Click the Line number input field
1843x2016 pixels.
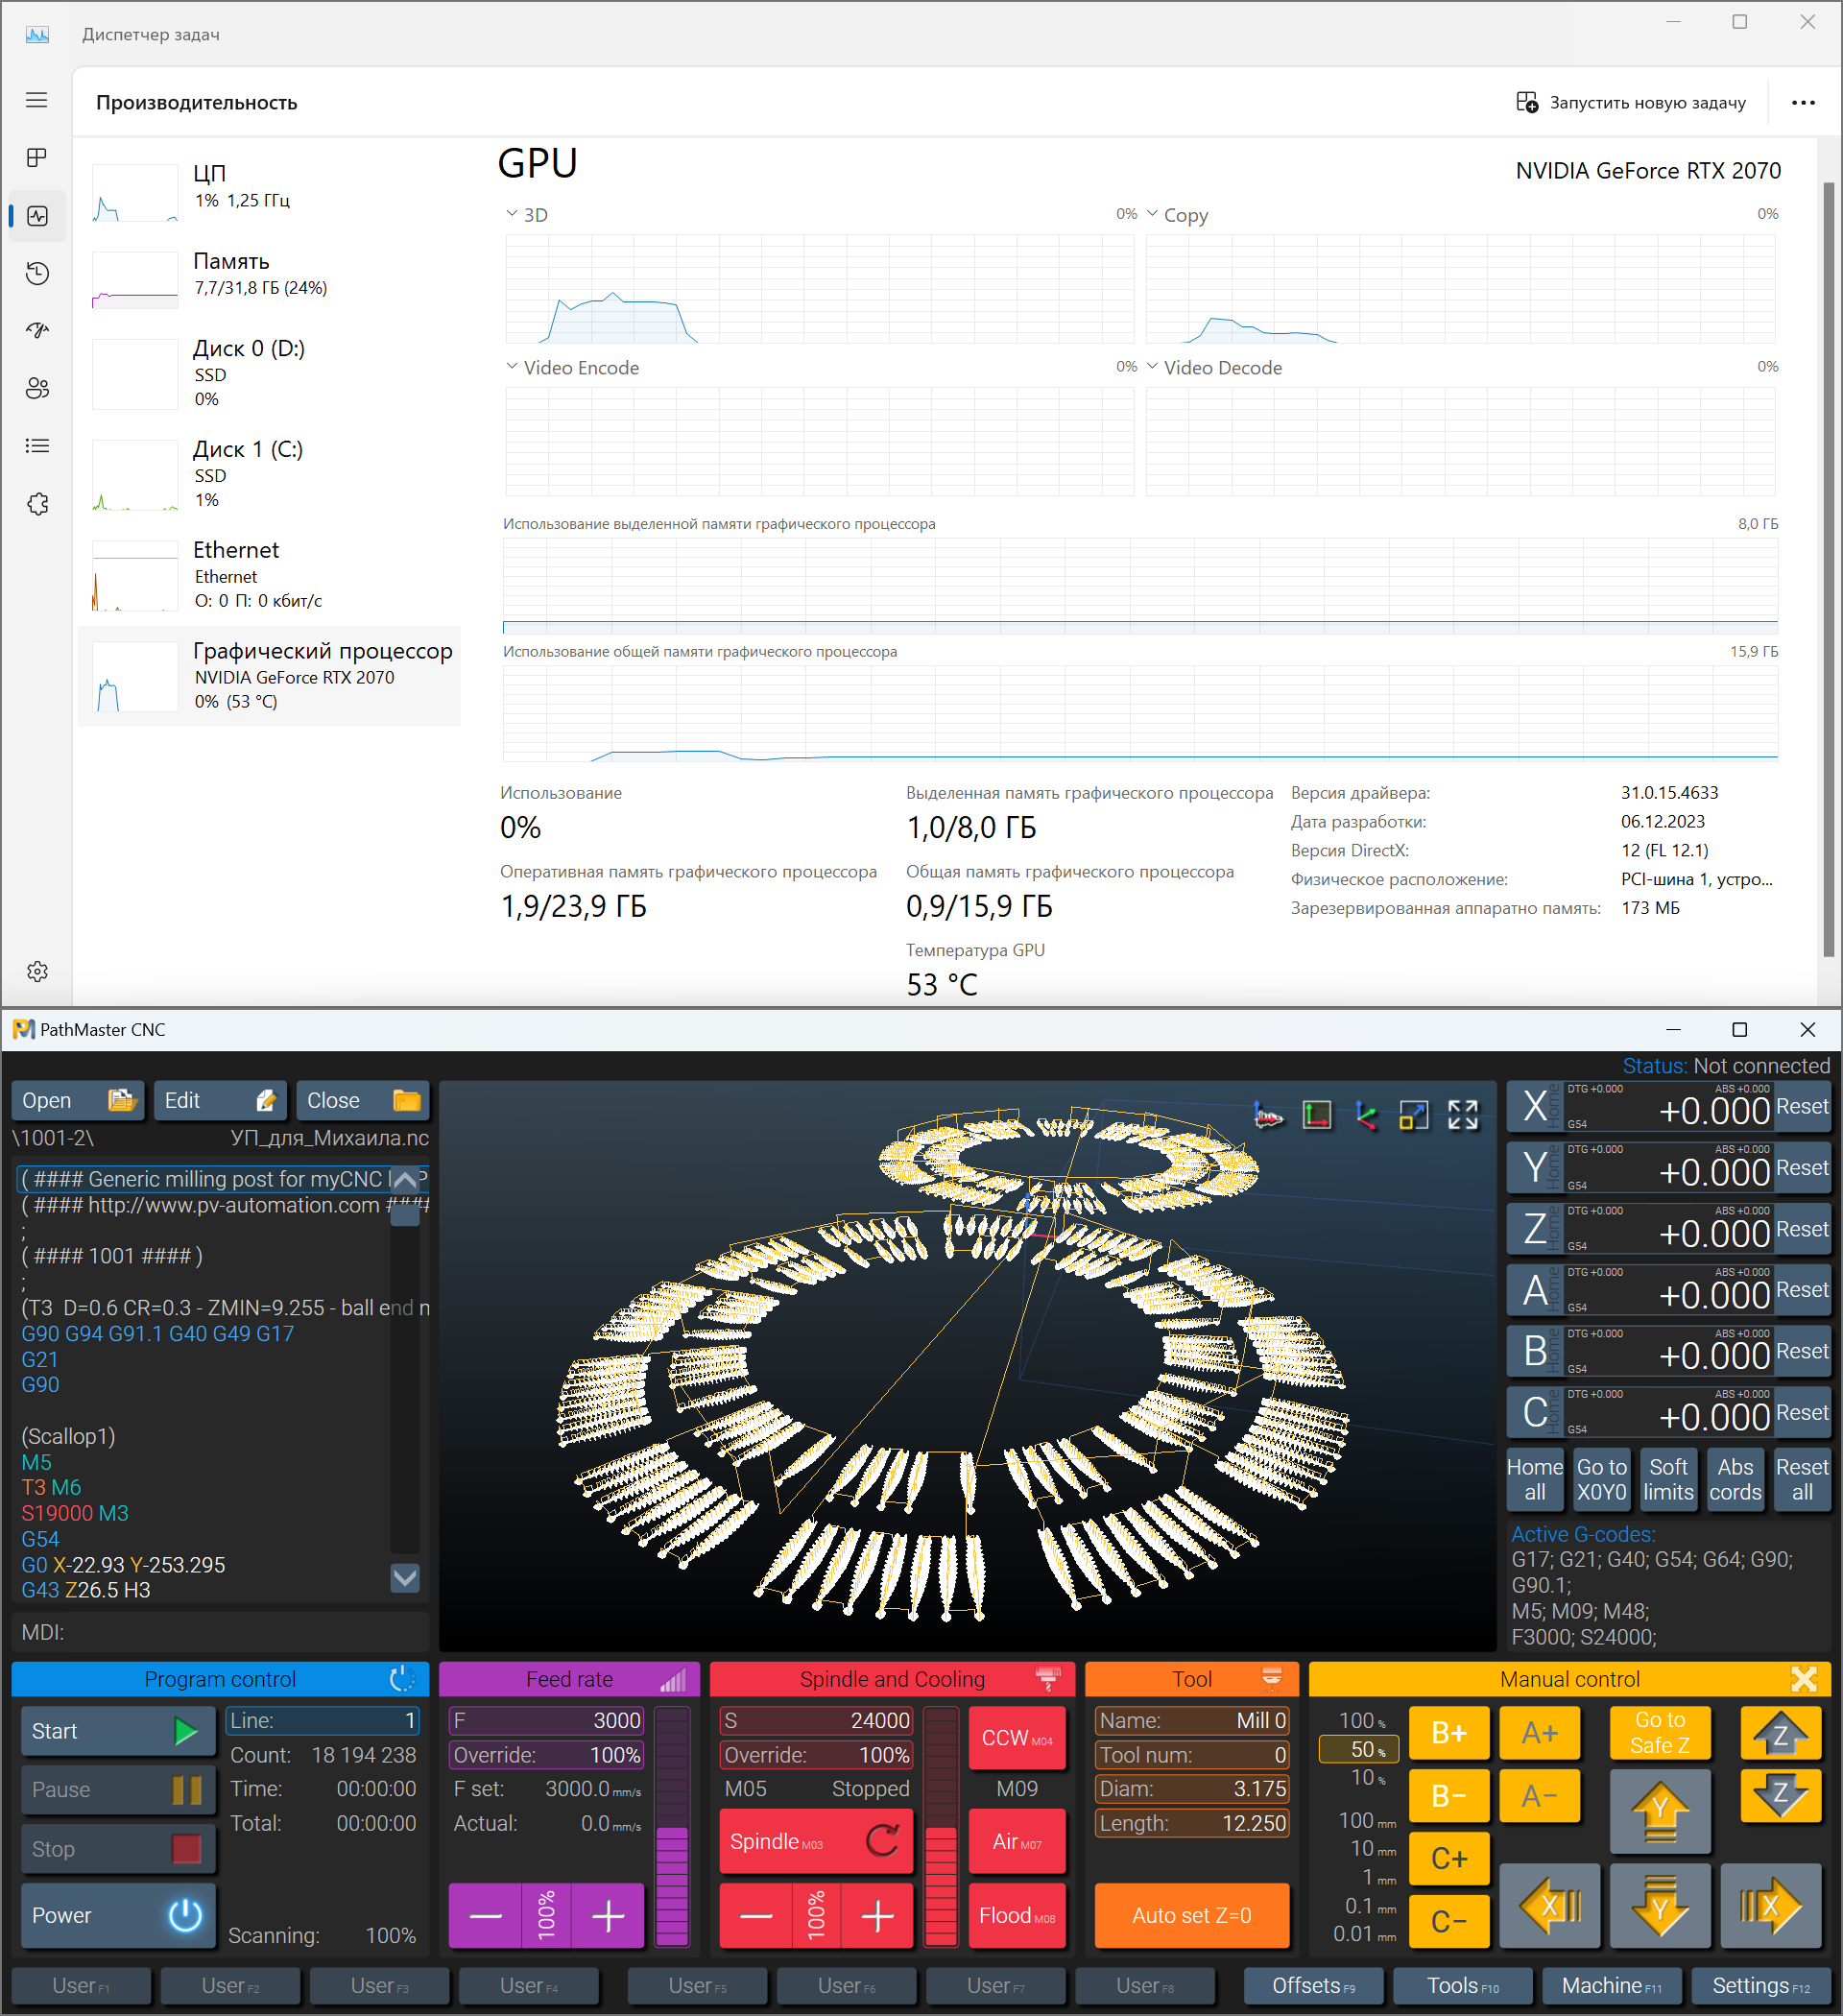click(322, 1720)
